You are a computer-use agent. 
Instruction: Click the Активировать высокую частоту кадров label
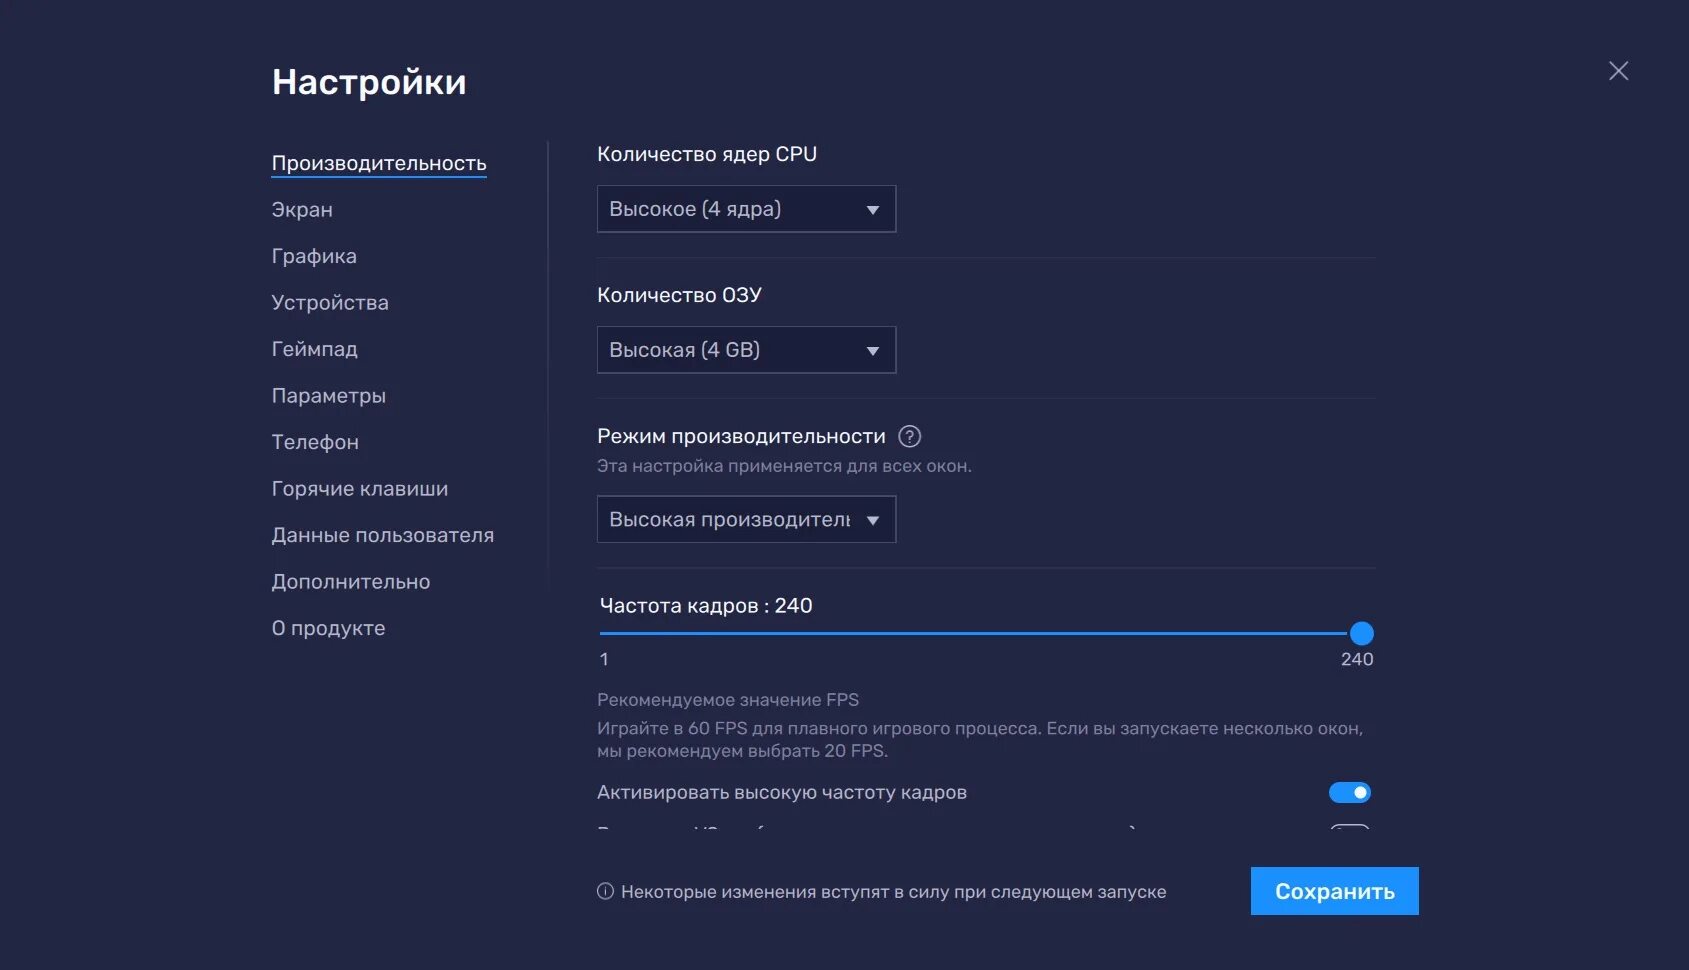(x=782, y=792)
